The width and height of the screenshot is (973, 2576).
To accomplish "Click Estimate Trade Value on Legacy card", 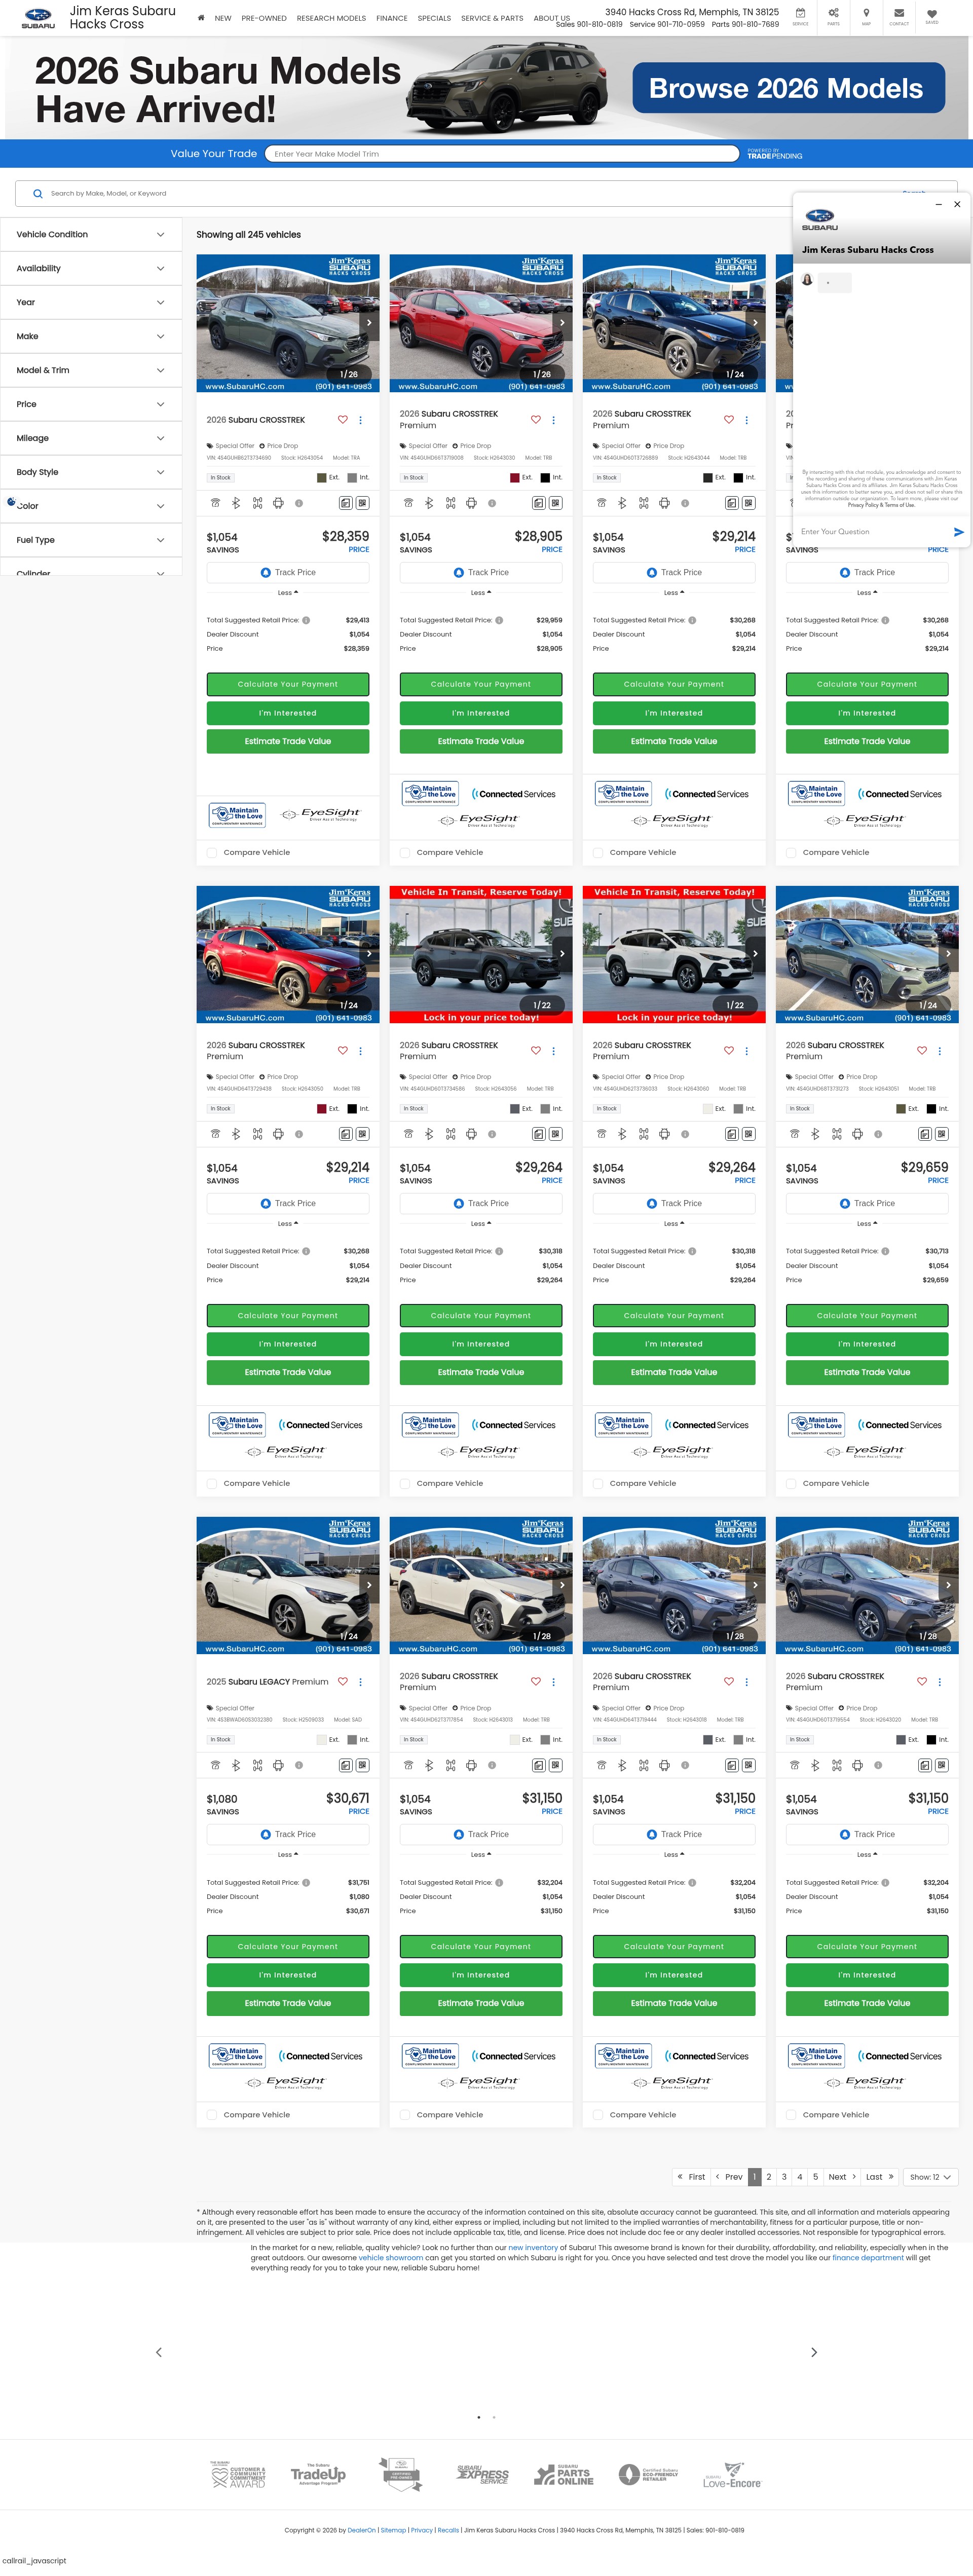I will (288, 2003).
